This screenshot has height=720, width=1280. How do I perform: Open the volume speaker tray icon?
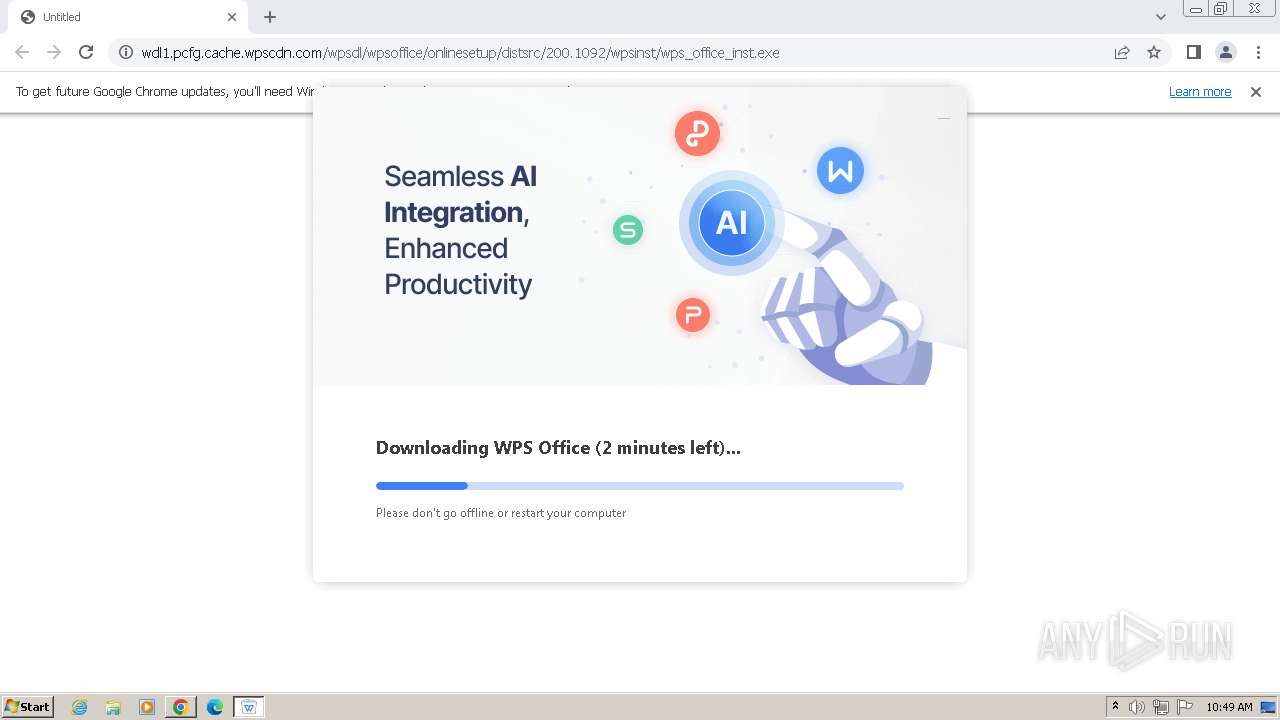(1137, 707)
